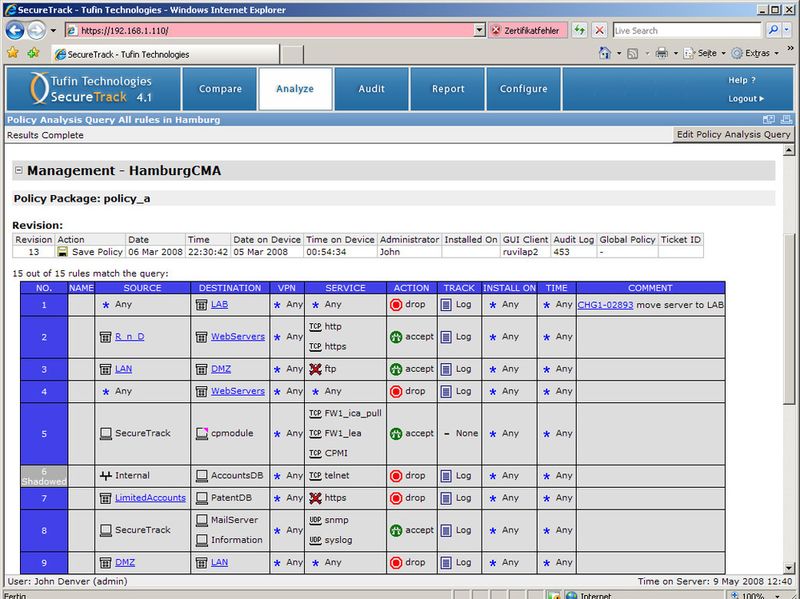
Task: Click the rule 6 Shadowed number cell
Action: [x=44, y=477]
